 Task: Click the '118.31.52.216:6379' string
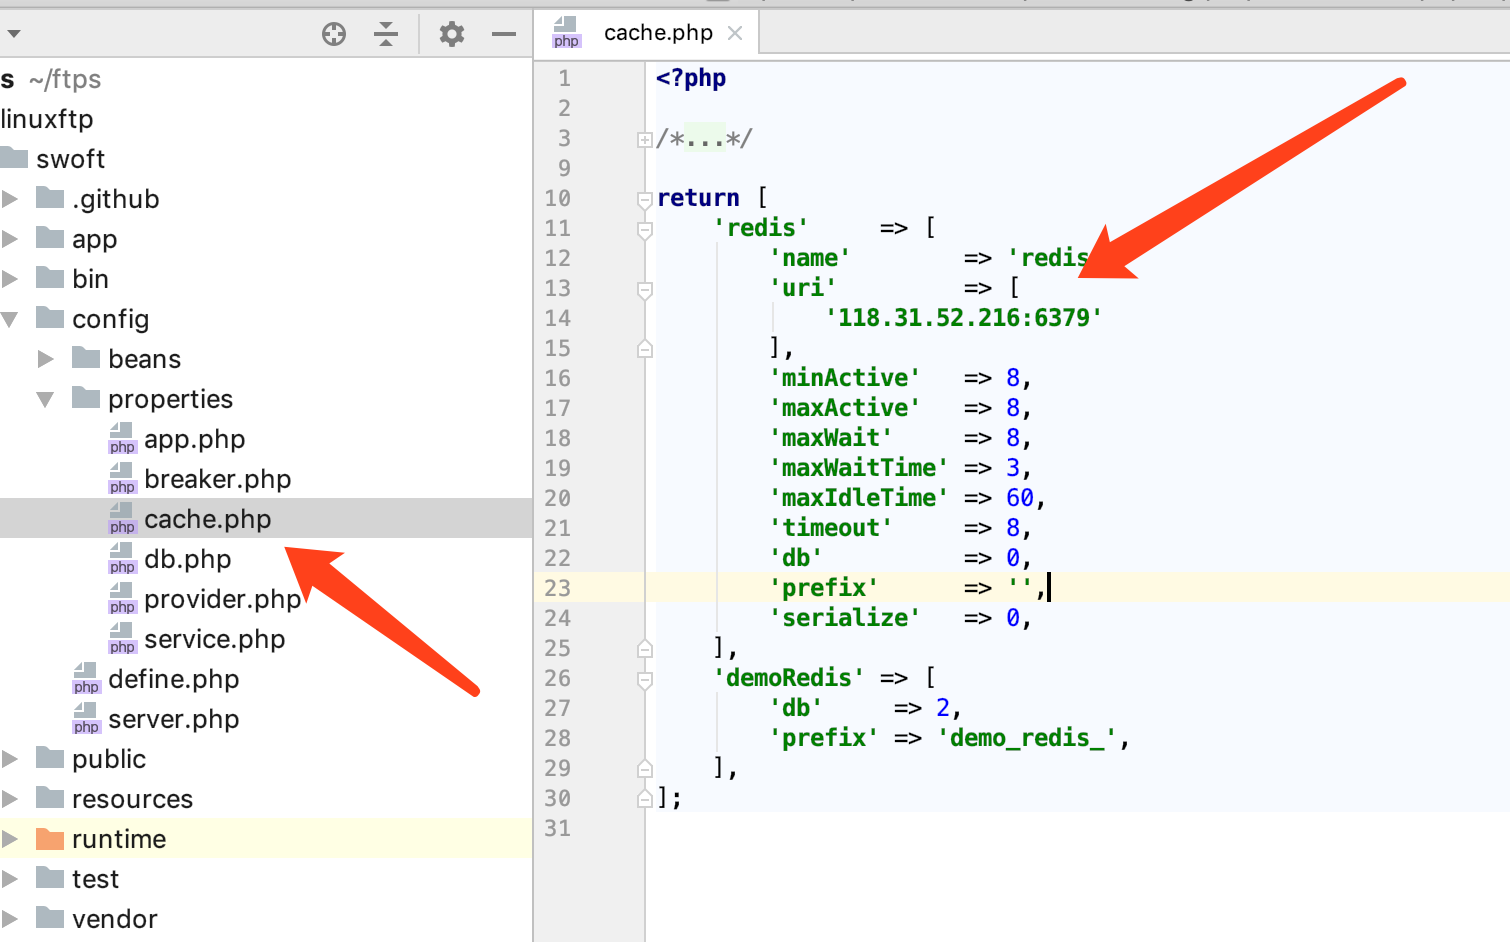point(964,318)
